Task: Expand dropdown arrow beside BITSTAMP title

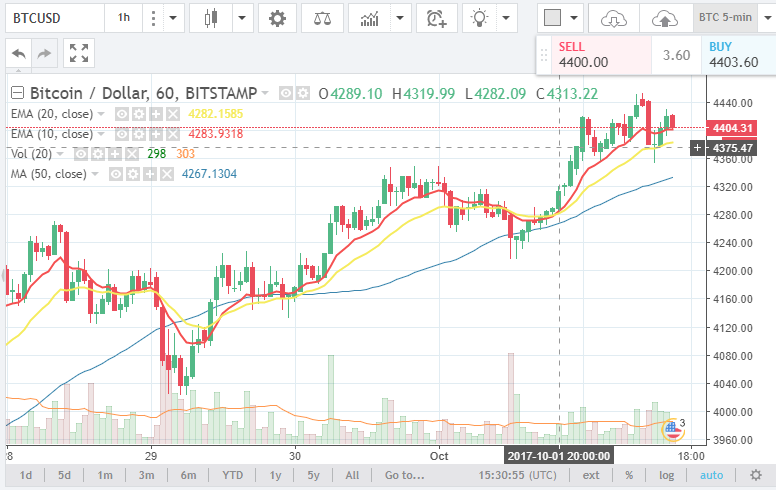Action: (x=265, y=93)
